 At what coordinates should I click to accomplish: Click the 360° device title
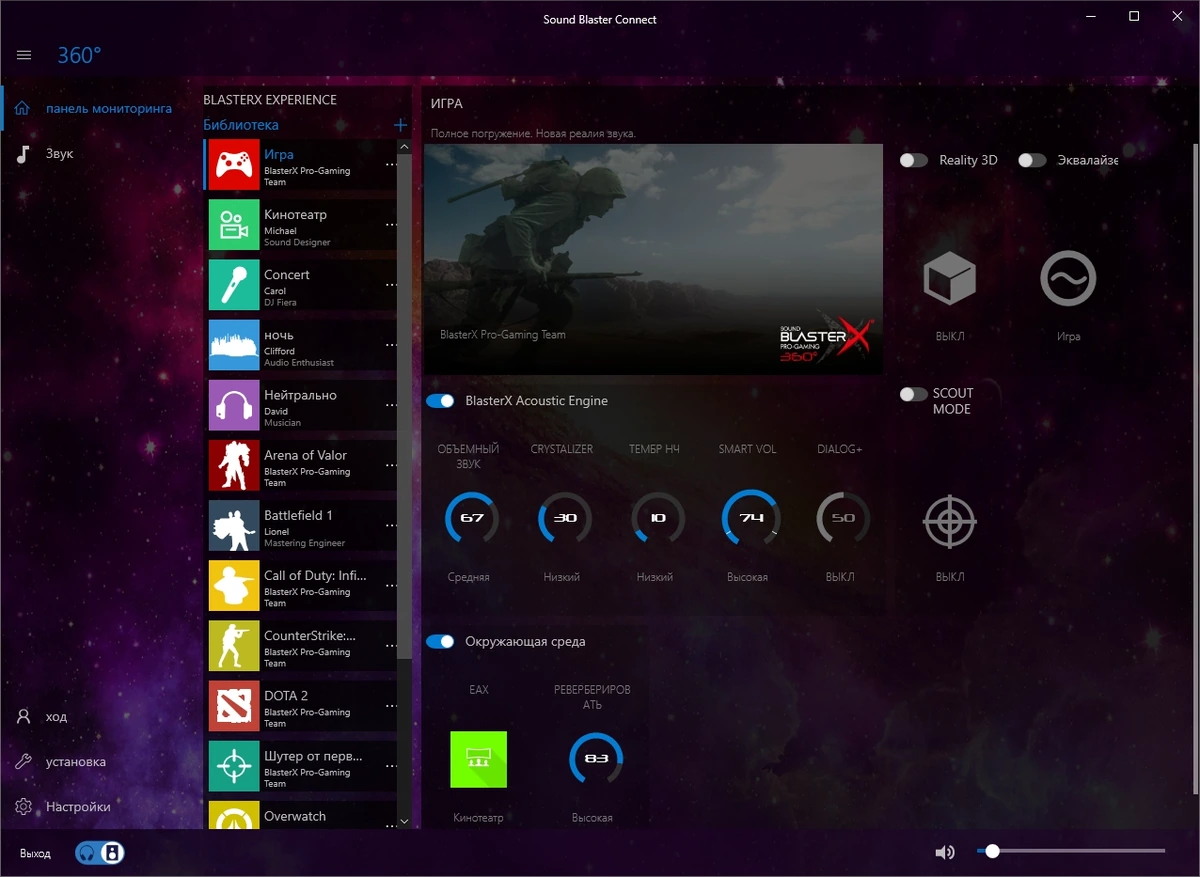pos(79,56)
